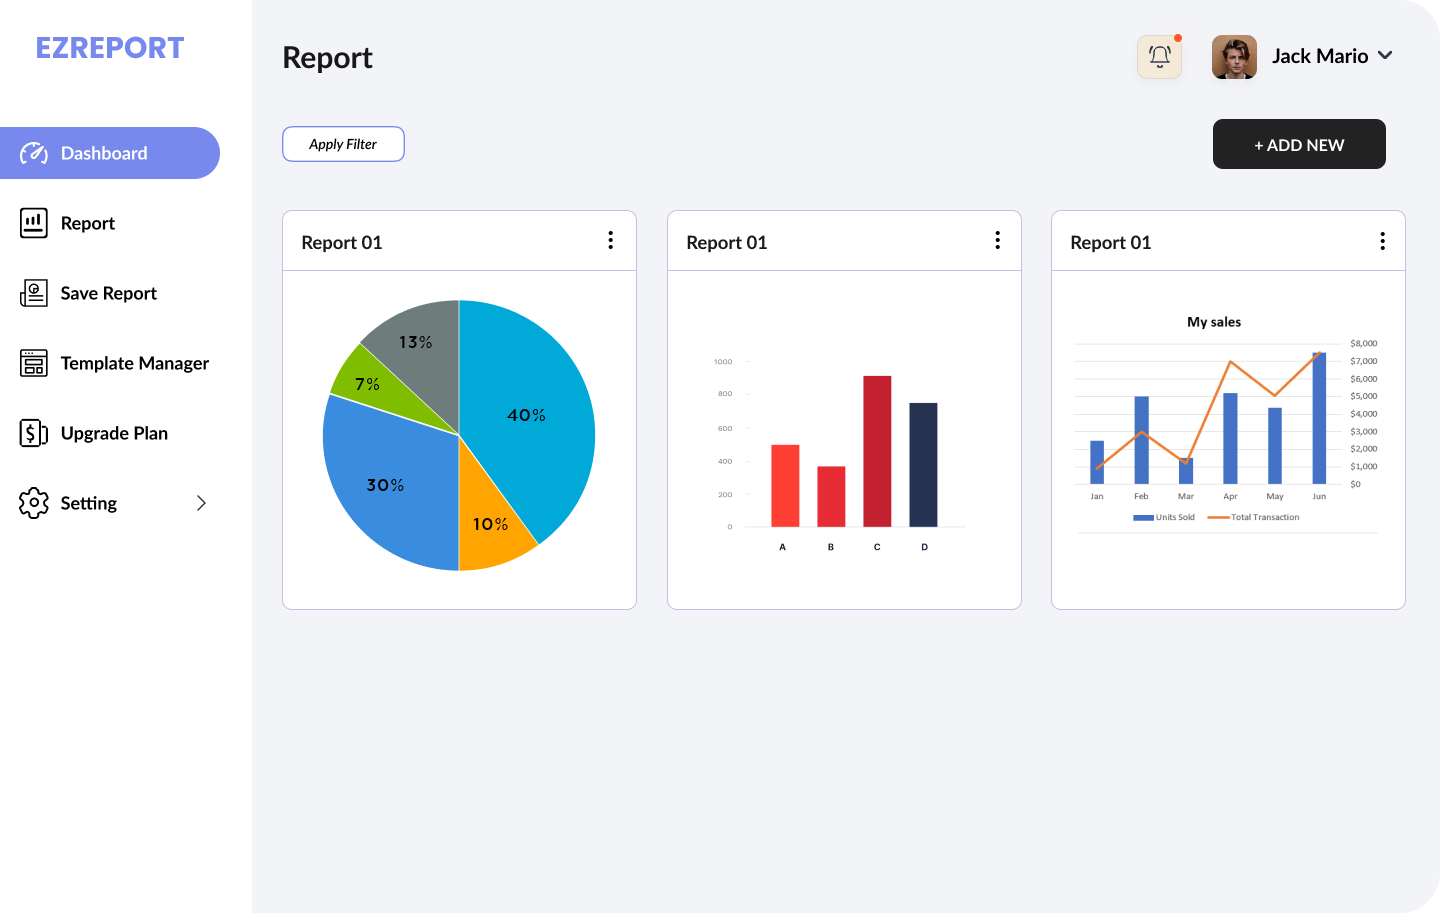Screen dimensions: 1440x913
Task: Click the Report bar chart sidebar icon
Action: point(34,223)
